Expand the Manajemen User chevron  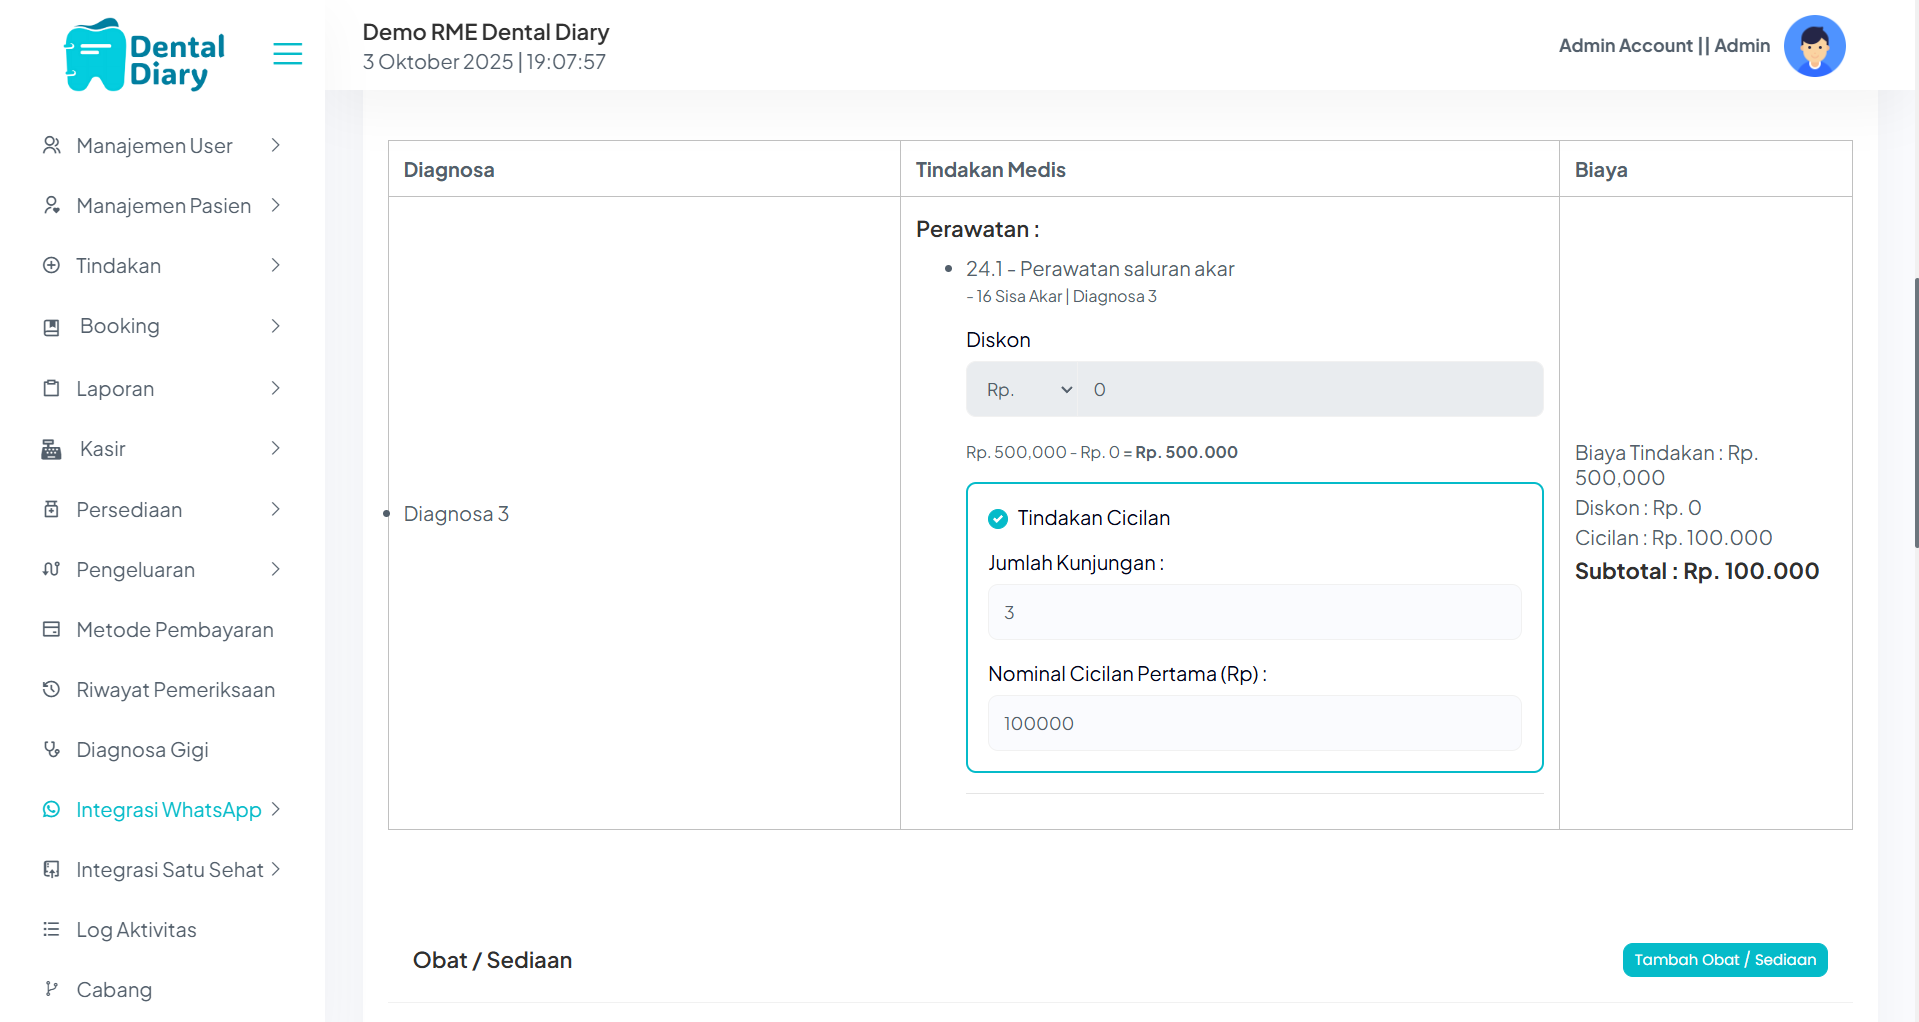[x=276, y=145]
